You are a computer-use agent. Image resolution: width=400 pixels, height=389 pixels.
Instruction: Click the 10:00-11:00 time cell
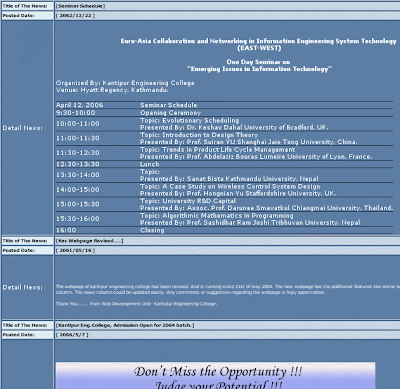(x=78, y=124)
